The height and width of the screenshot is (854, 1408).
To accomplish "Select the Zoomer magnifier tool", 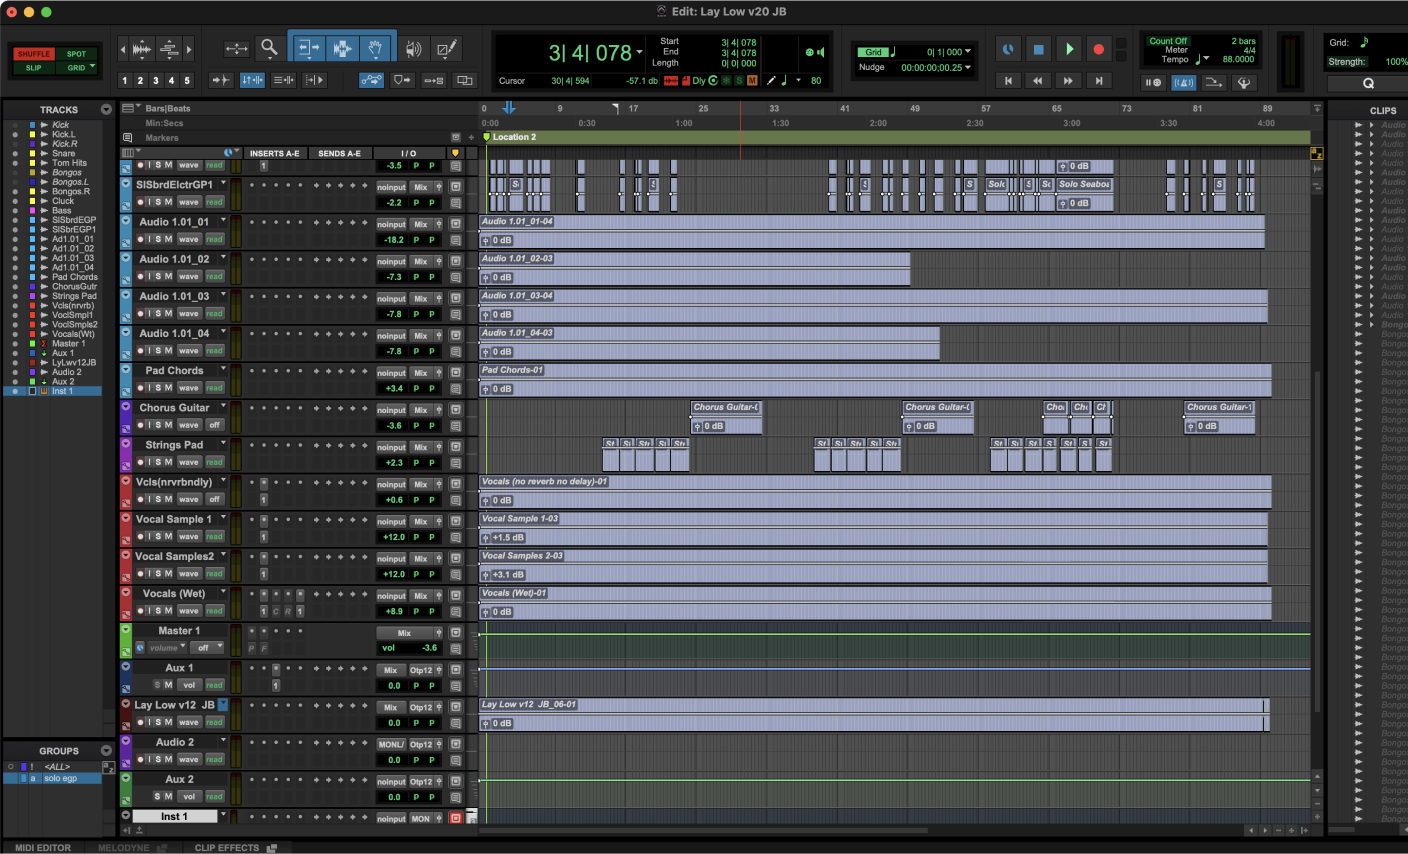I will tap(269, 47).
